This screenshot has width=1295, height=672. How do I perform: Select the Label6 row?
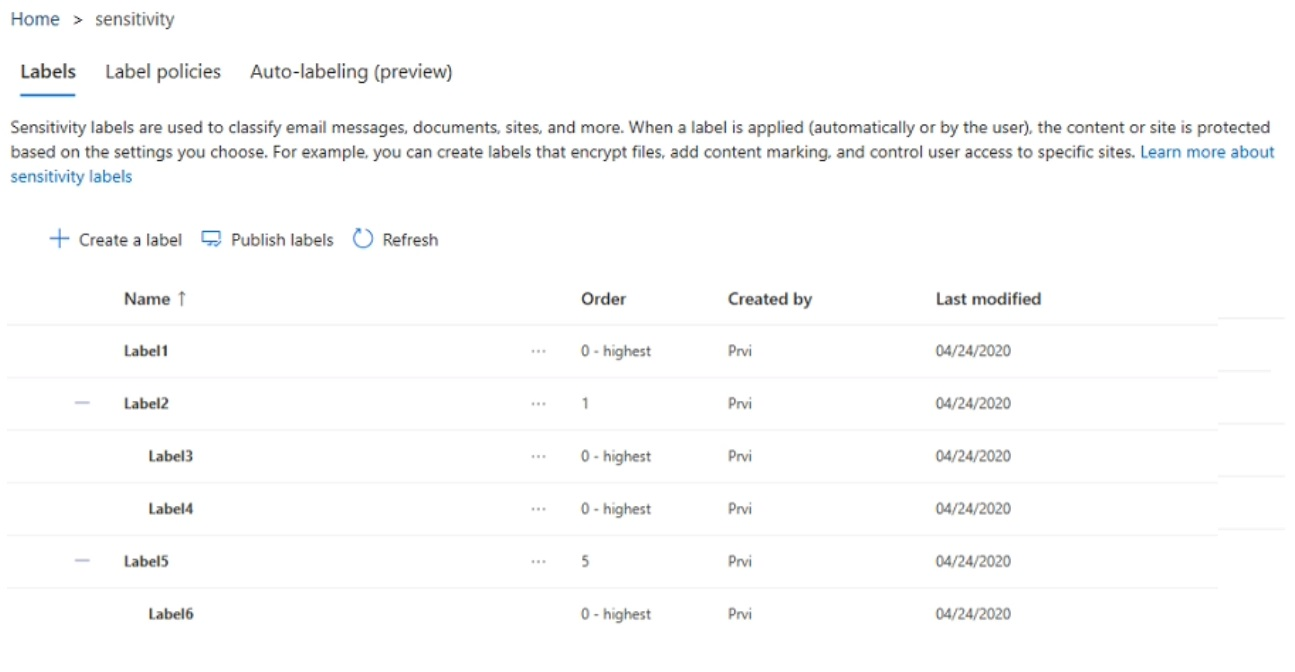(171, 614)
